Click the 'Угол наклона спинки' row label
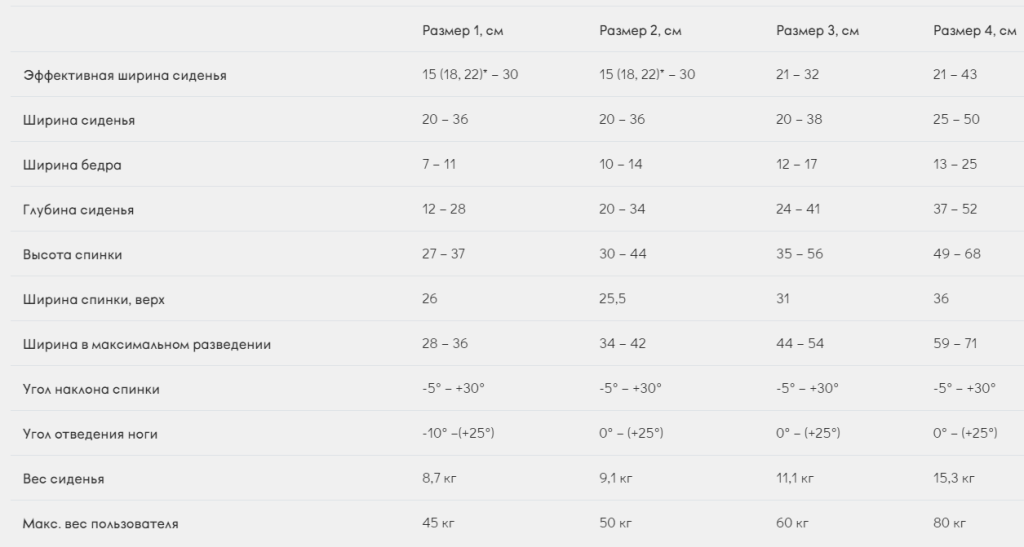1024x547 pixels. 91,389
